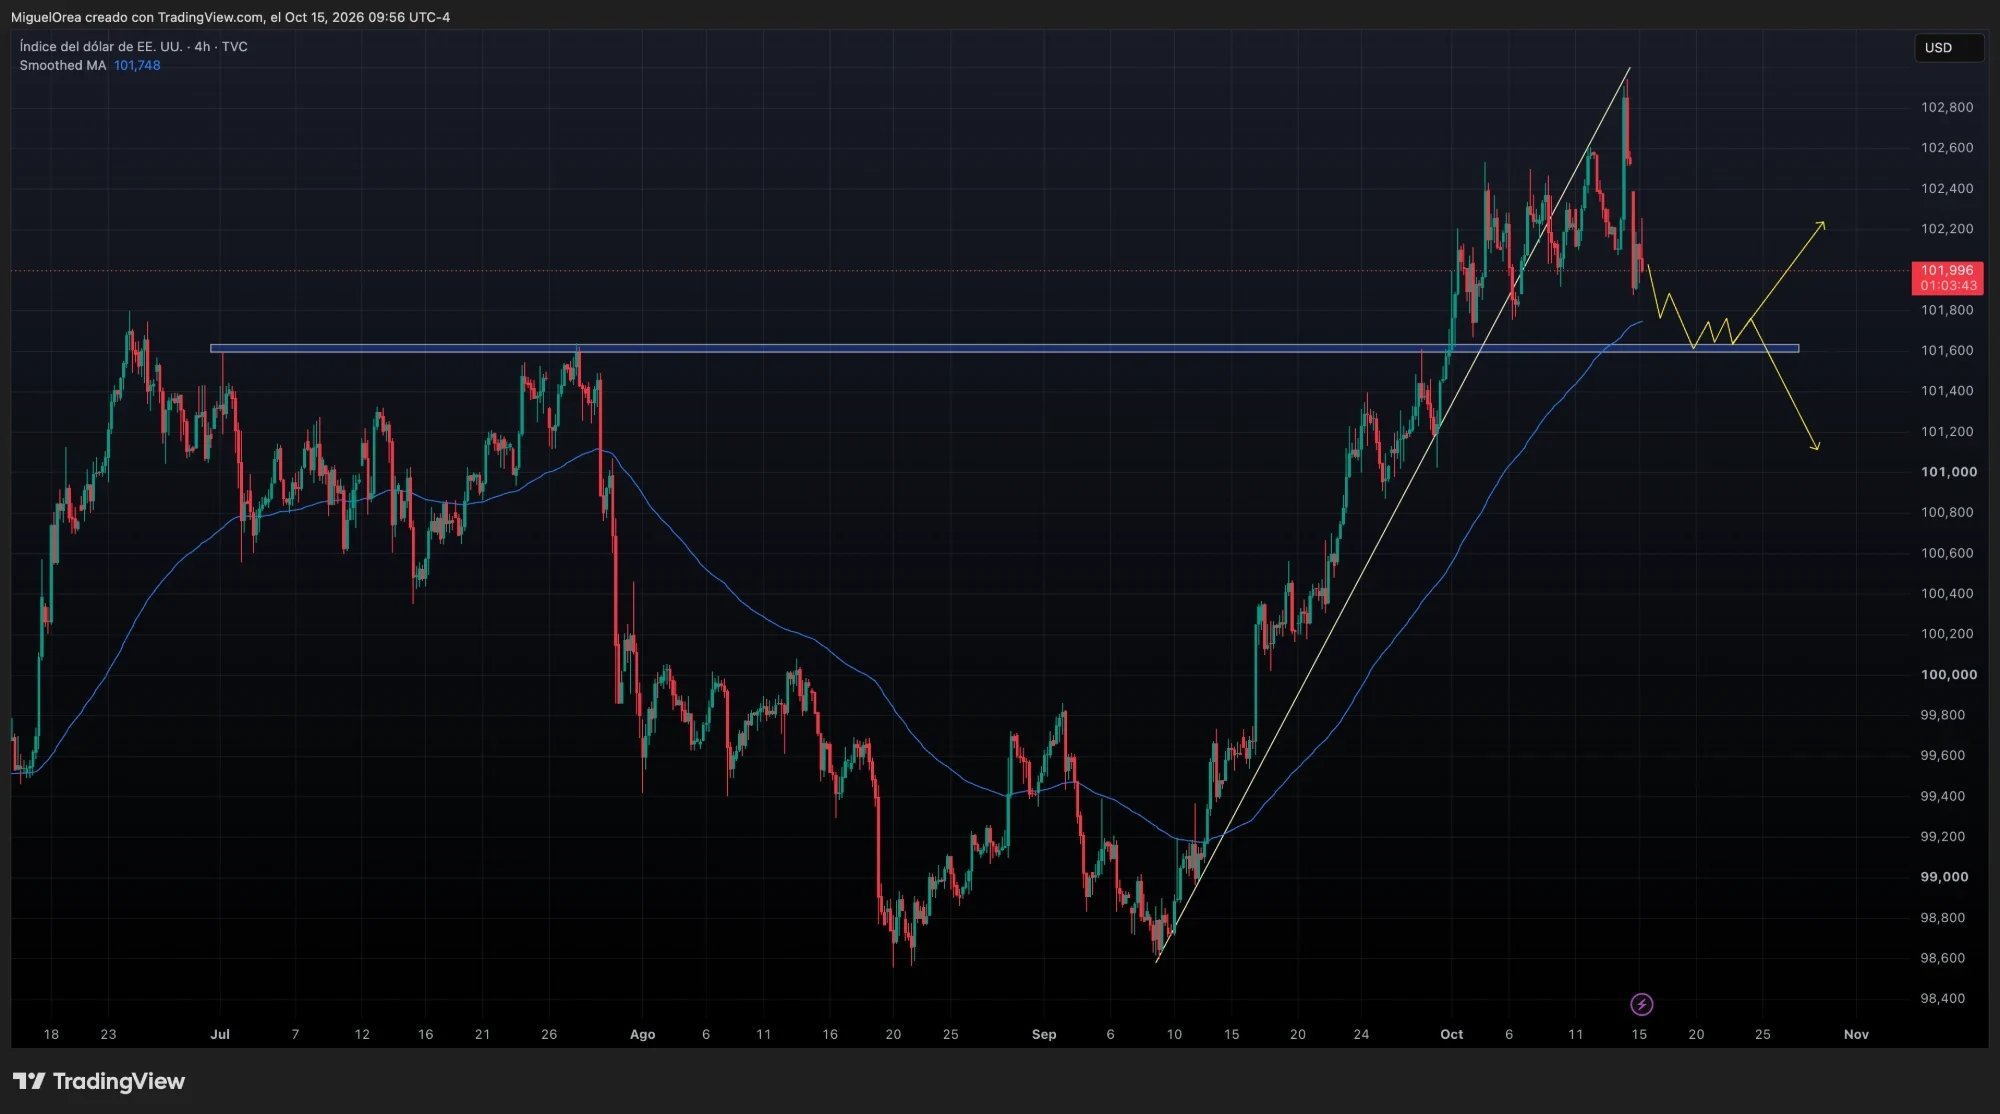Click the 100,000 price axis label
This screenshot has width=2000, height=1114.
(1948, 674)
